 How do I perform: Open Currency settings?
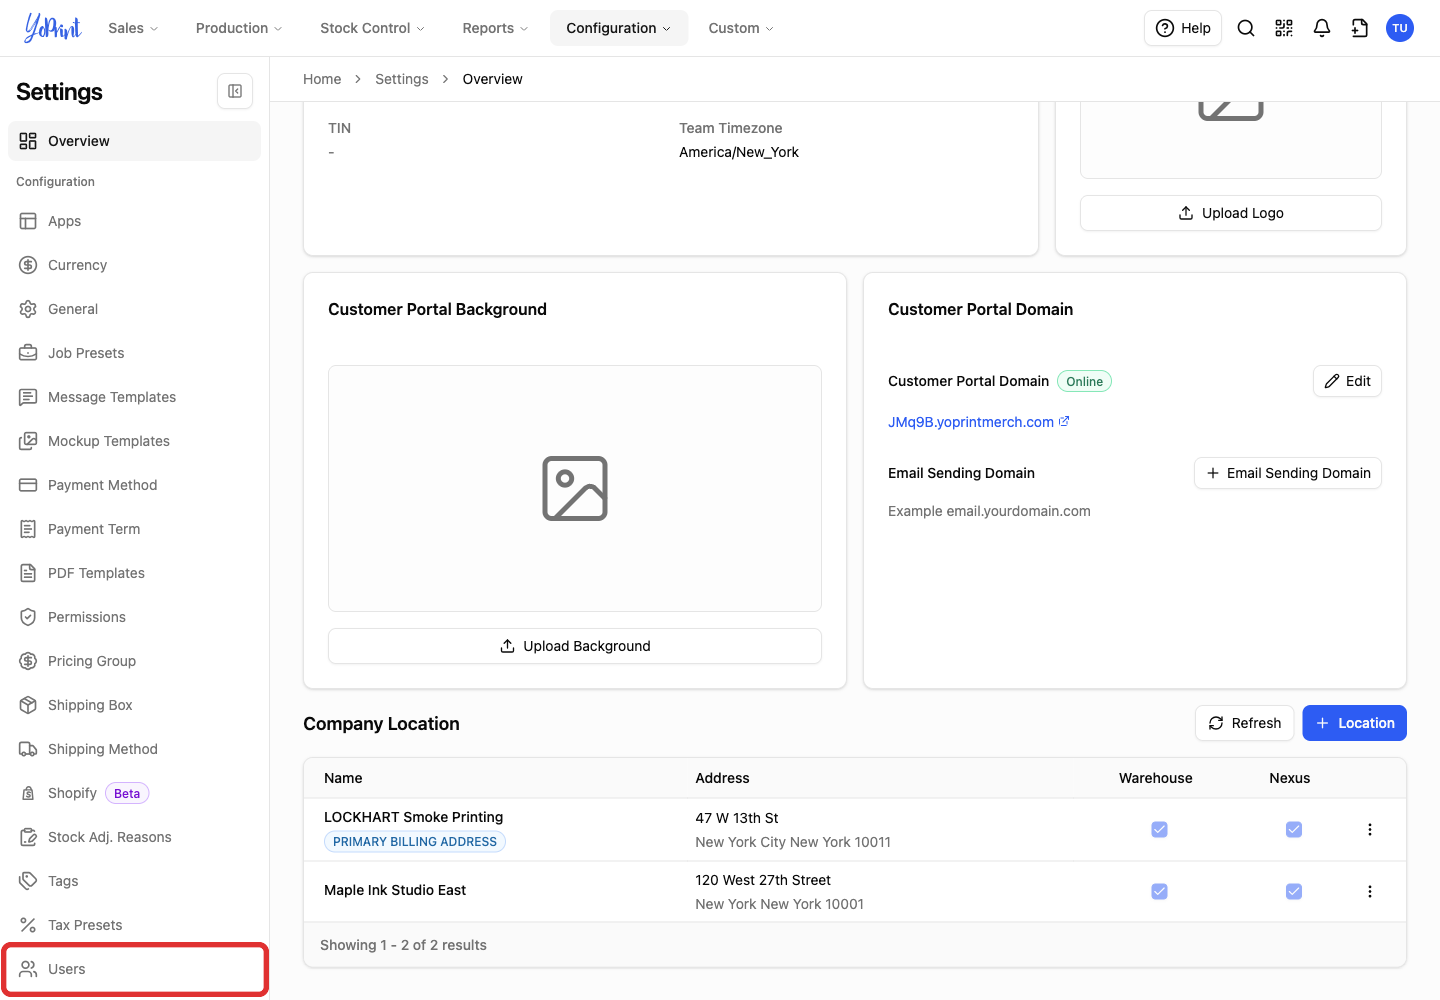tap(134, 265)
